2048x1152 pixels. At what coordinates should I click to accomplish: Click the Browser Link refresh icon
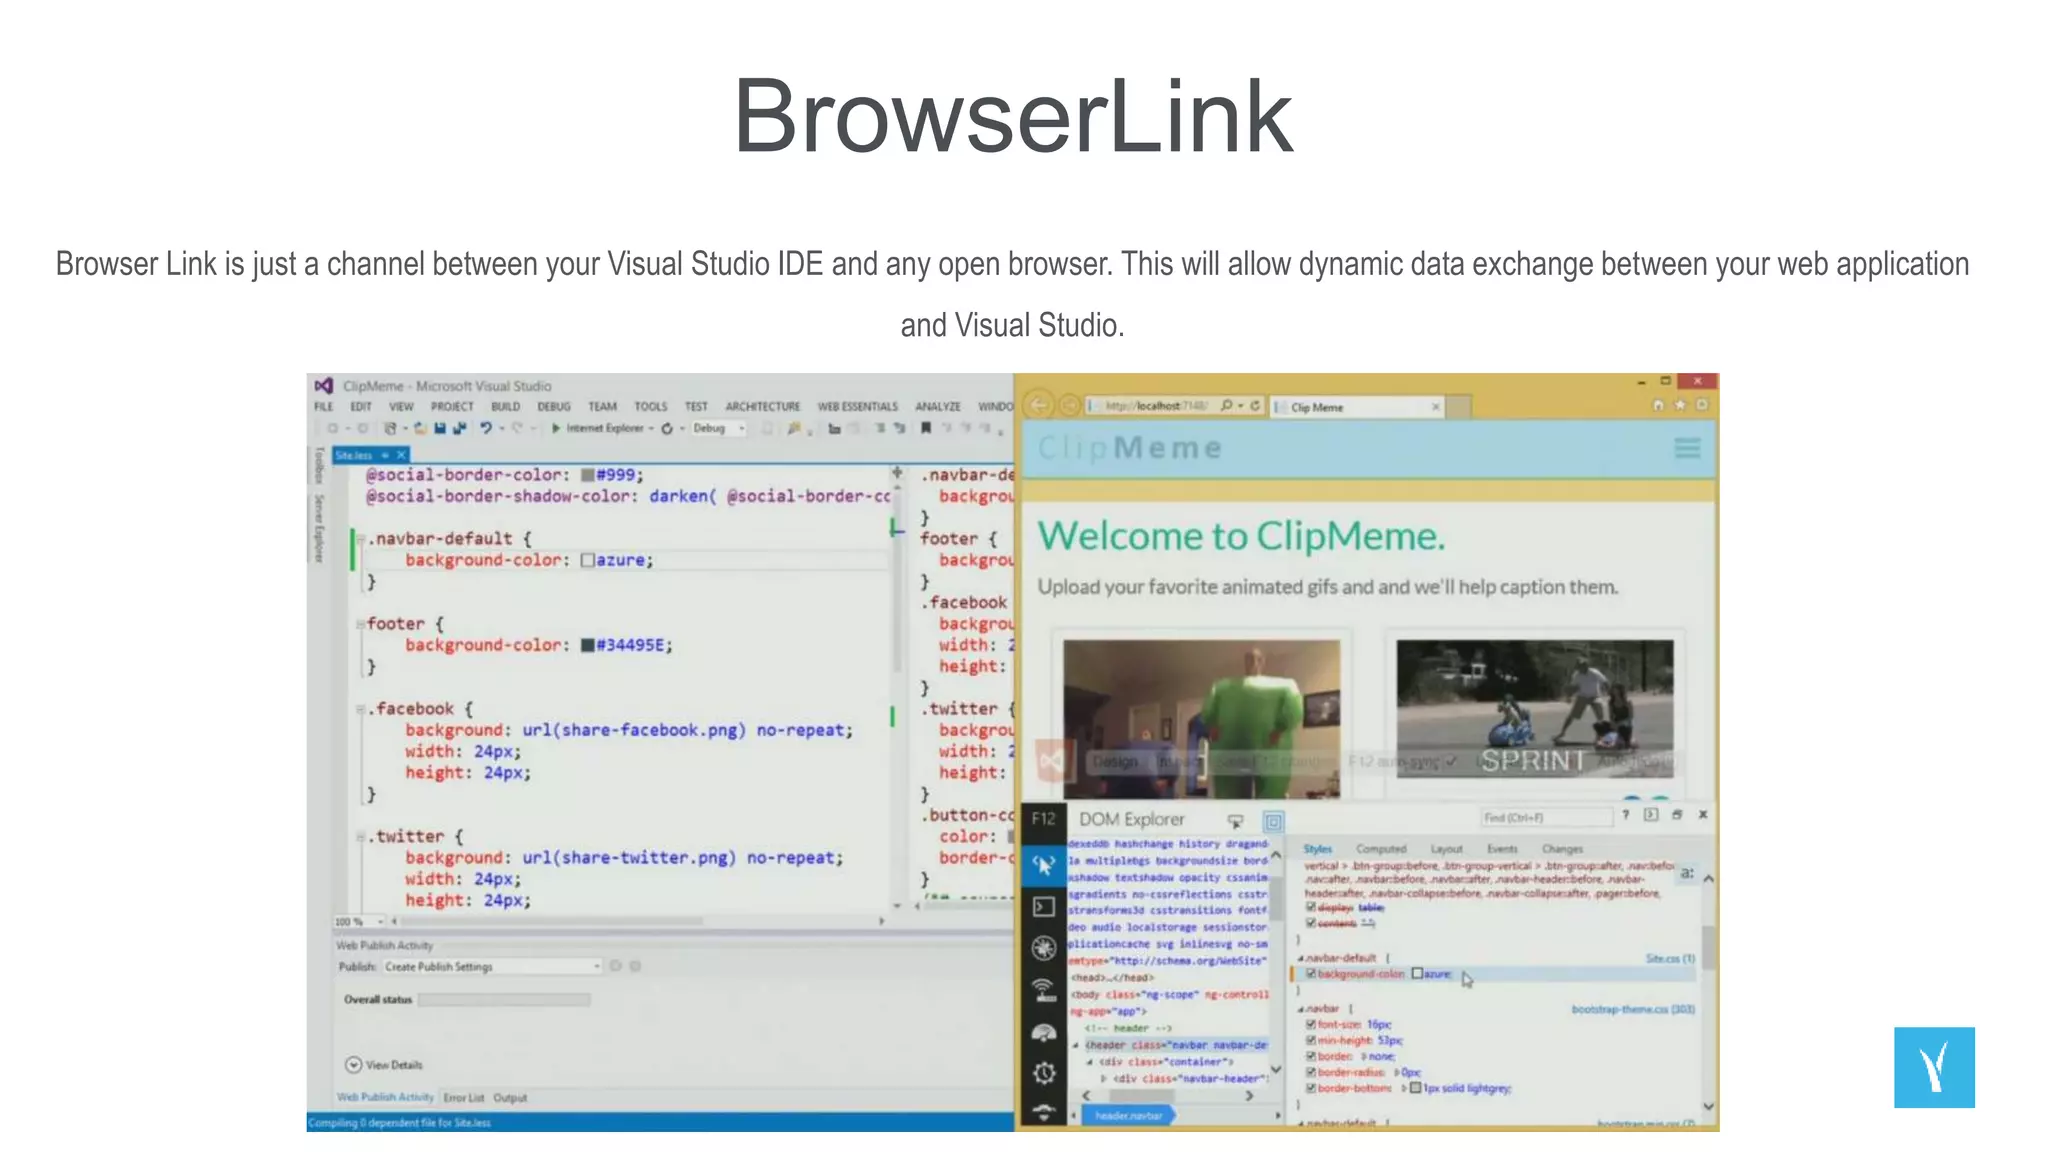click(x=667, y=428)
